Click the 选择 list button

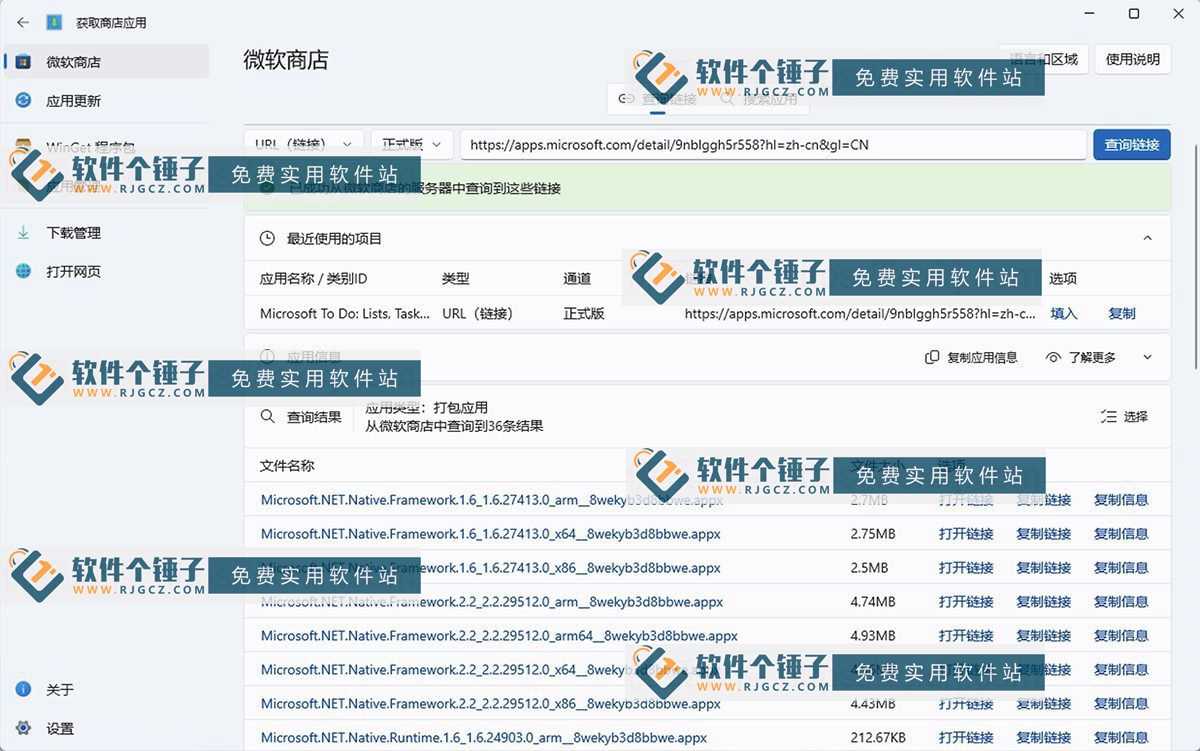click(1124, 417)
